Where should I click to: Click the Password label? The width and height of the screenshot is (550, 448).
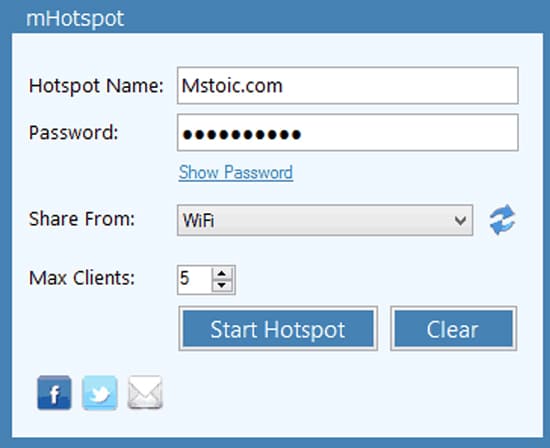[x=73, y=133]
